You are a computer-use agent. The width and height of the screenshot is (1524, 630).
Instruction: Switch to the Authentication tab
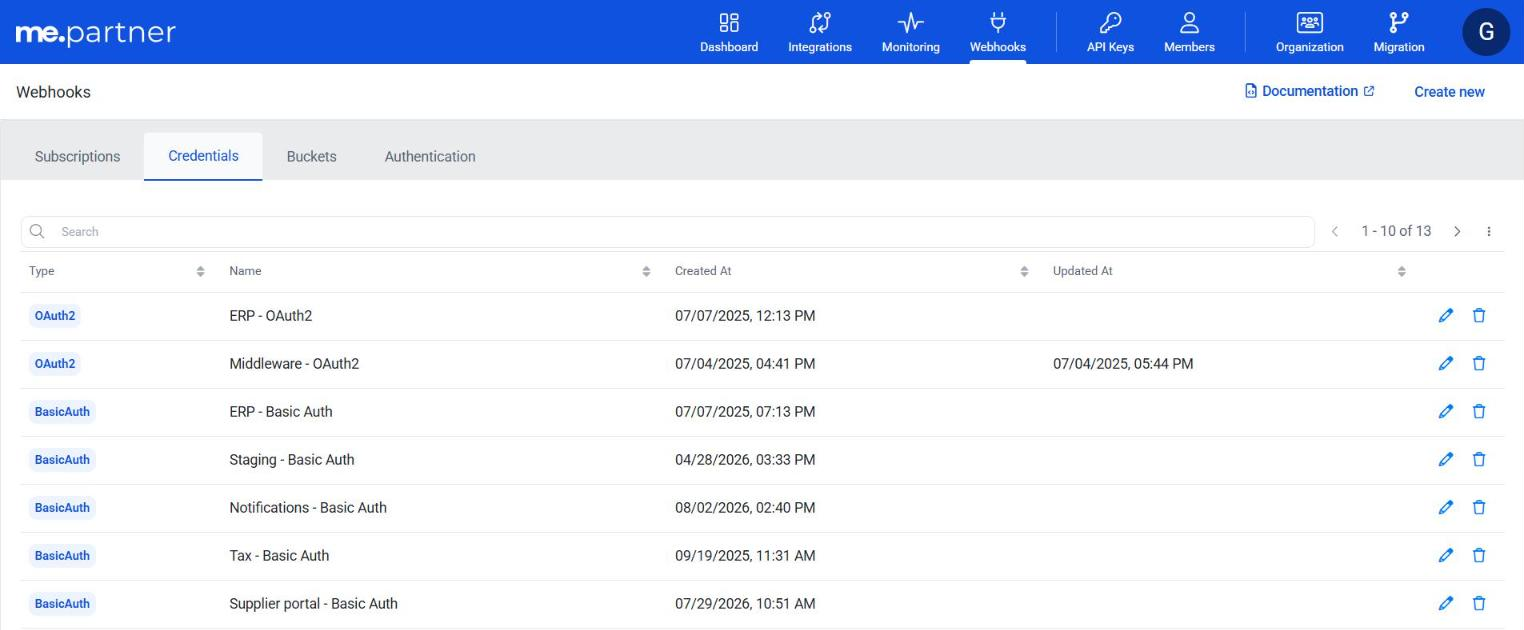point(430,156)
